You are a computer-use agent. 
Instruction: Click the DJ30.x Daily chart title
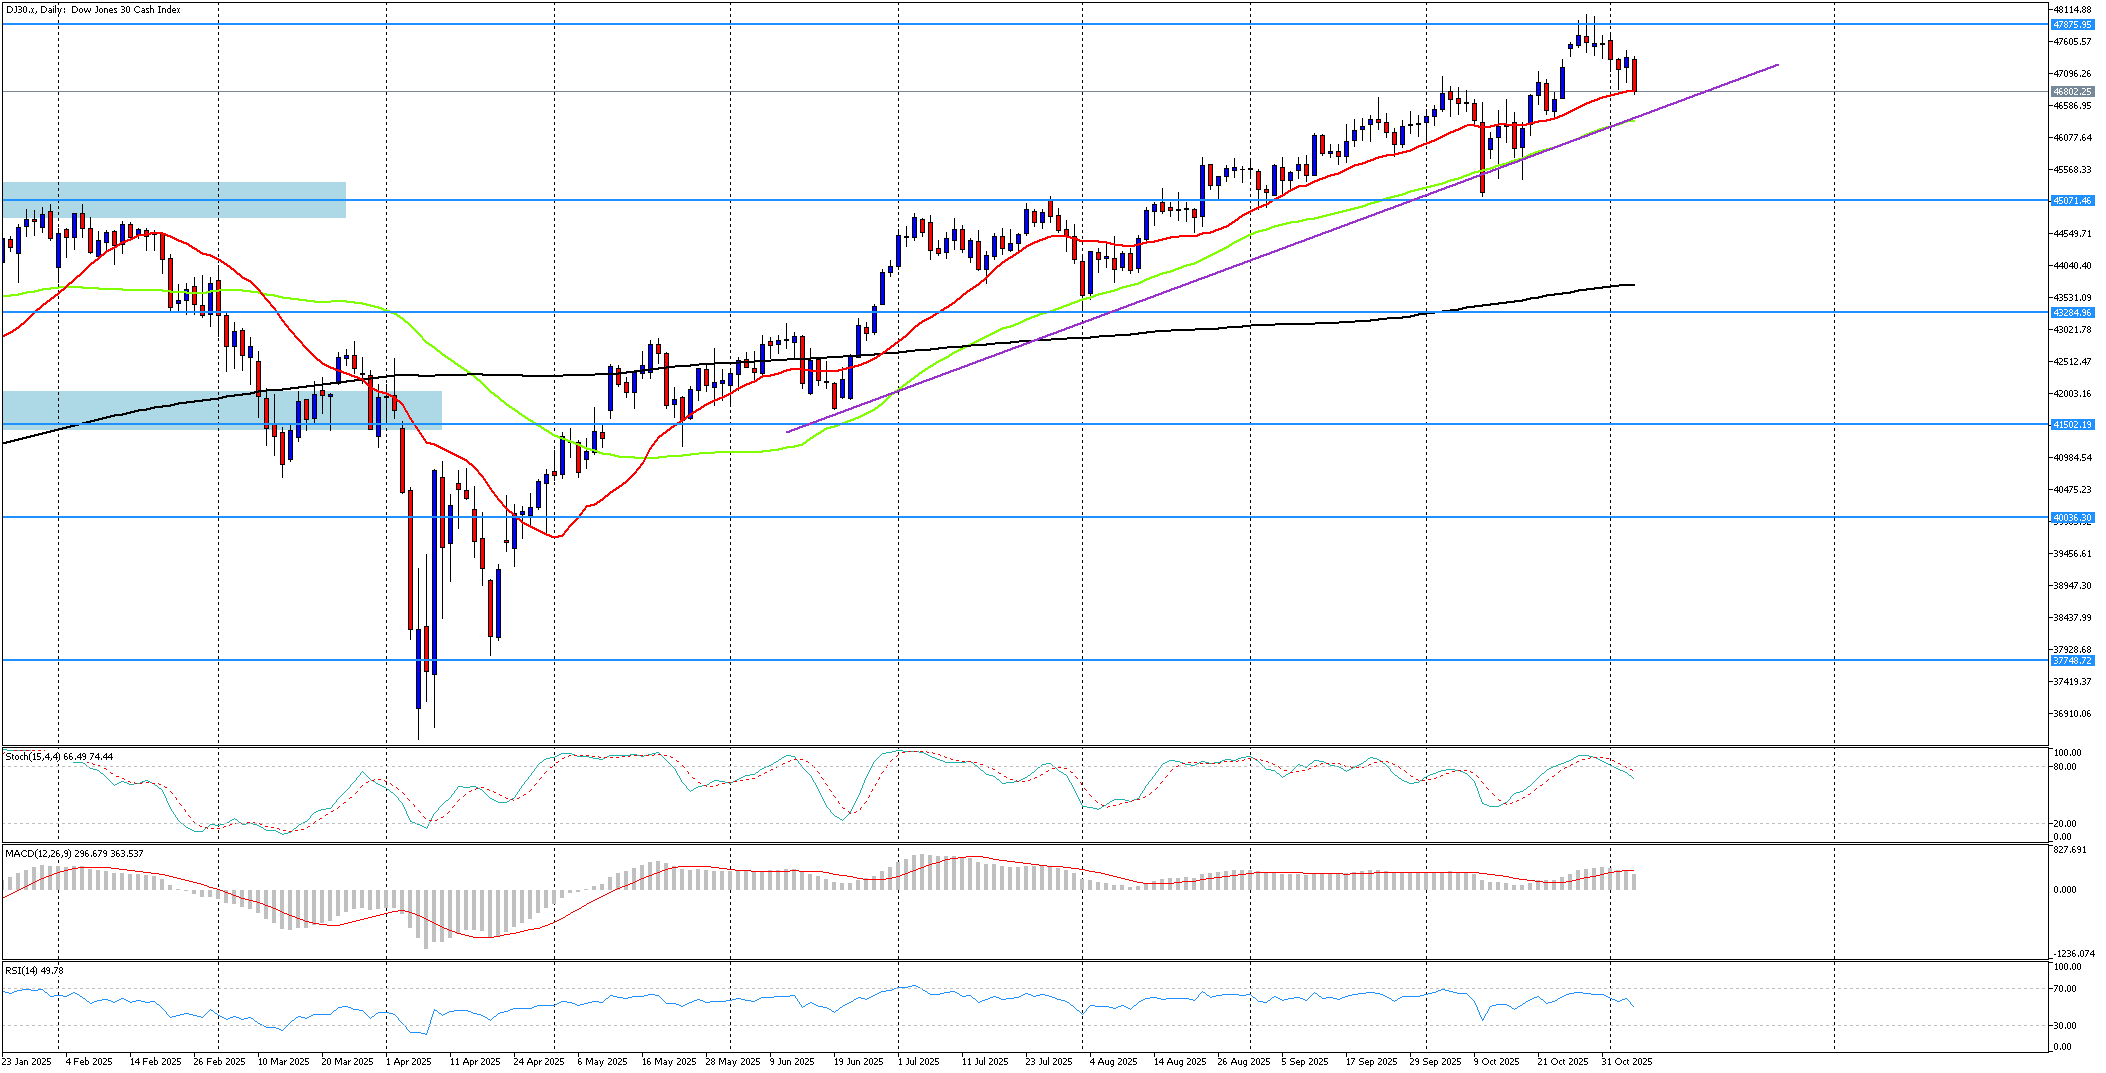(93, 10)
